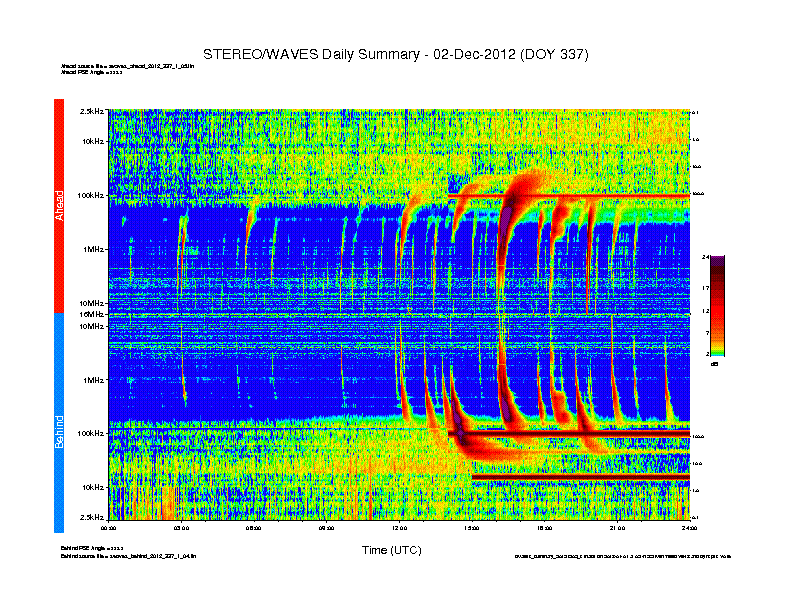
Task: Click the top 2.5kHz label in Ahead panel
Action: click(x=92, y=112)
